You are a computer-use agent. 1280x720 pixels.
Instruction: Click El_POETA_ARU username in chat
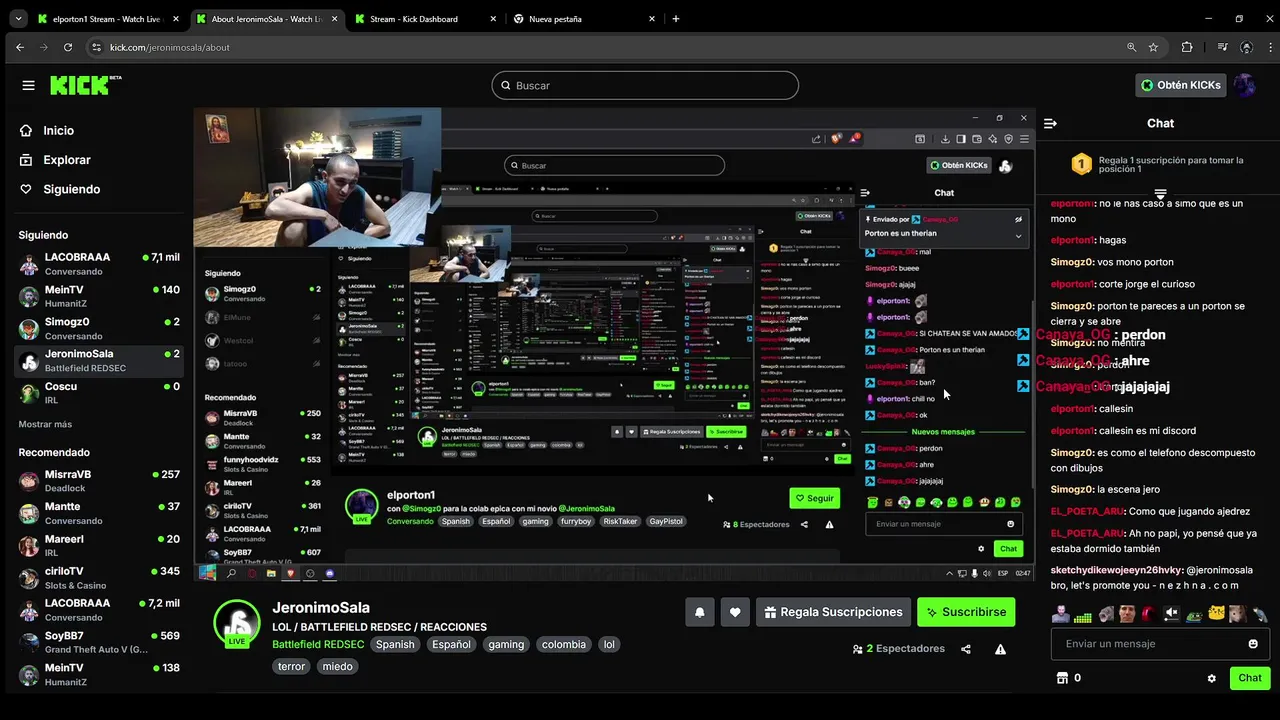tap(1086, 511)
